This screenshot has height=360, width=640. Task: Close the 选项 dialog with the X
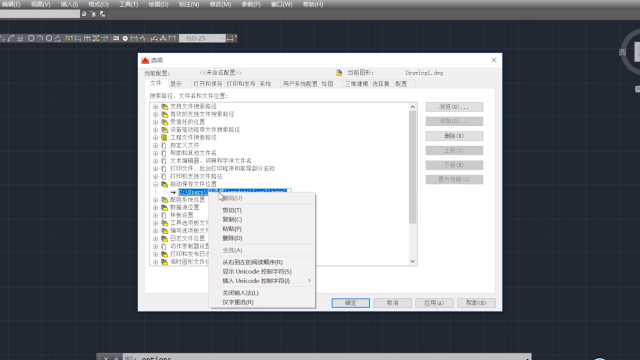click(x=494, y=60)
